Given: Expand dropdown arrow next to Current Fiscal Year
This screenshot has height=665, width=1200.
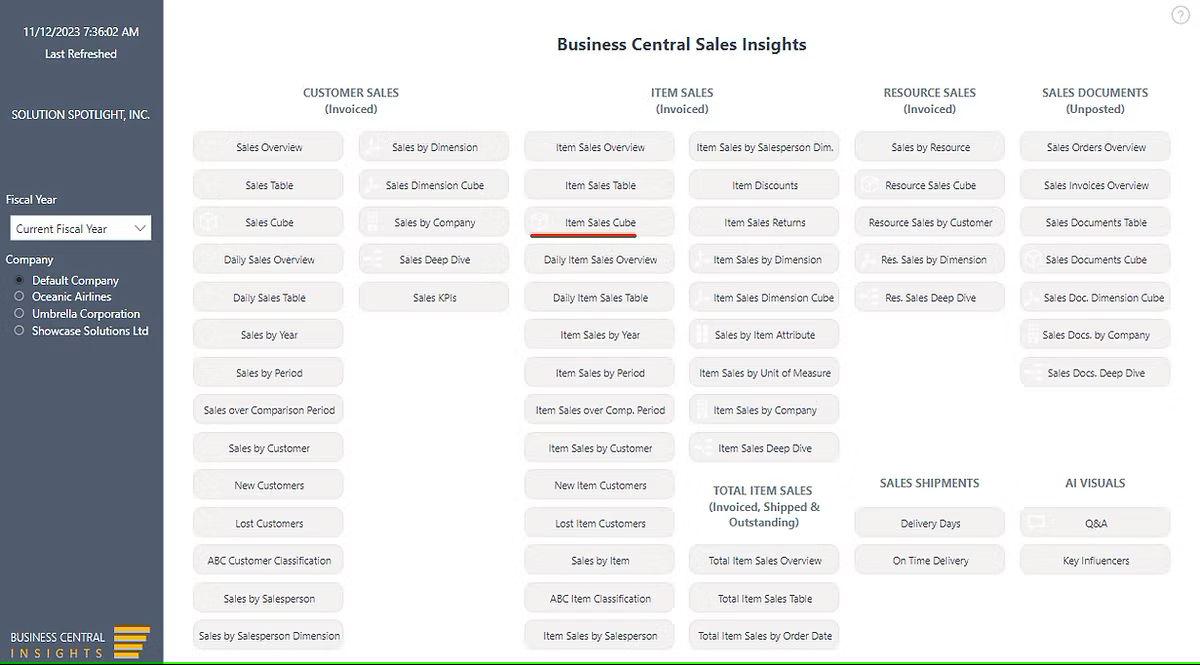Looking at the screenshot, I should pos(140,229).
